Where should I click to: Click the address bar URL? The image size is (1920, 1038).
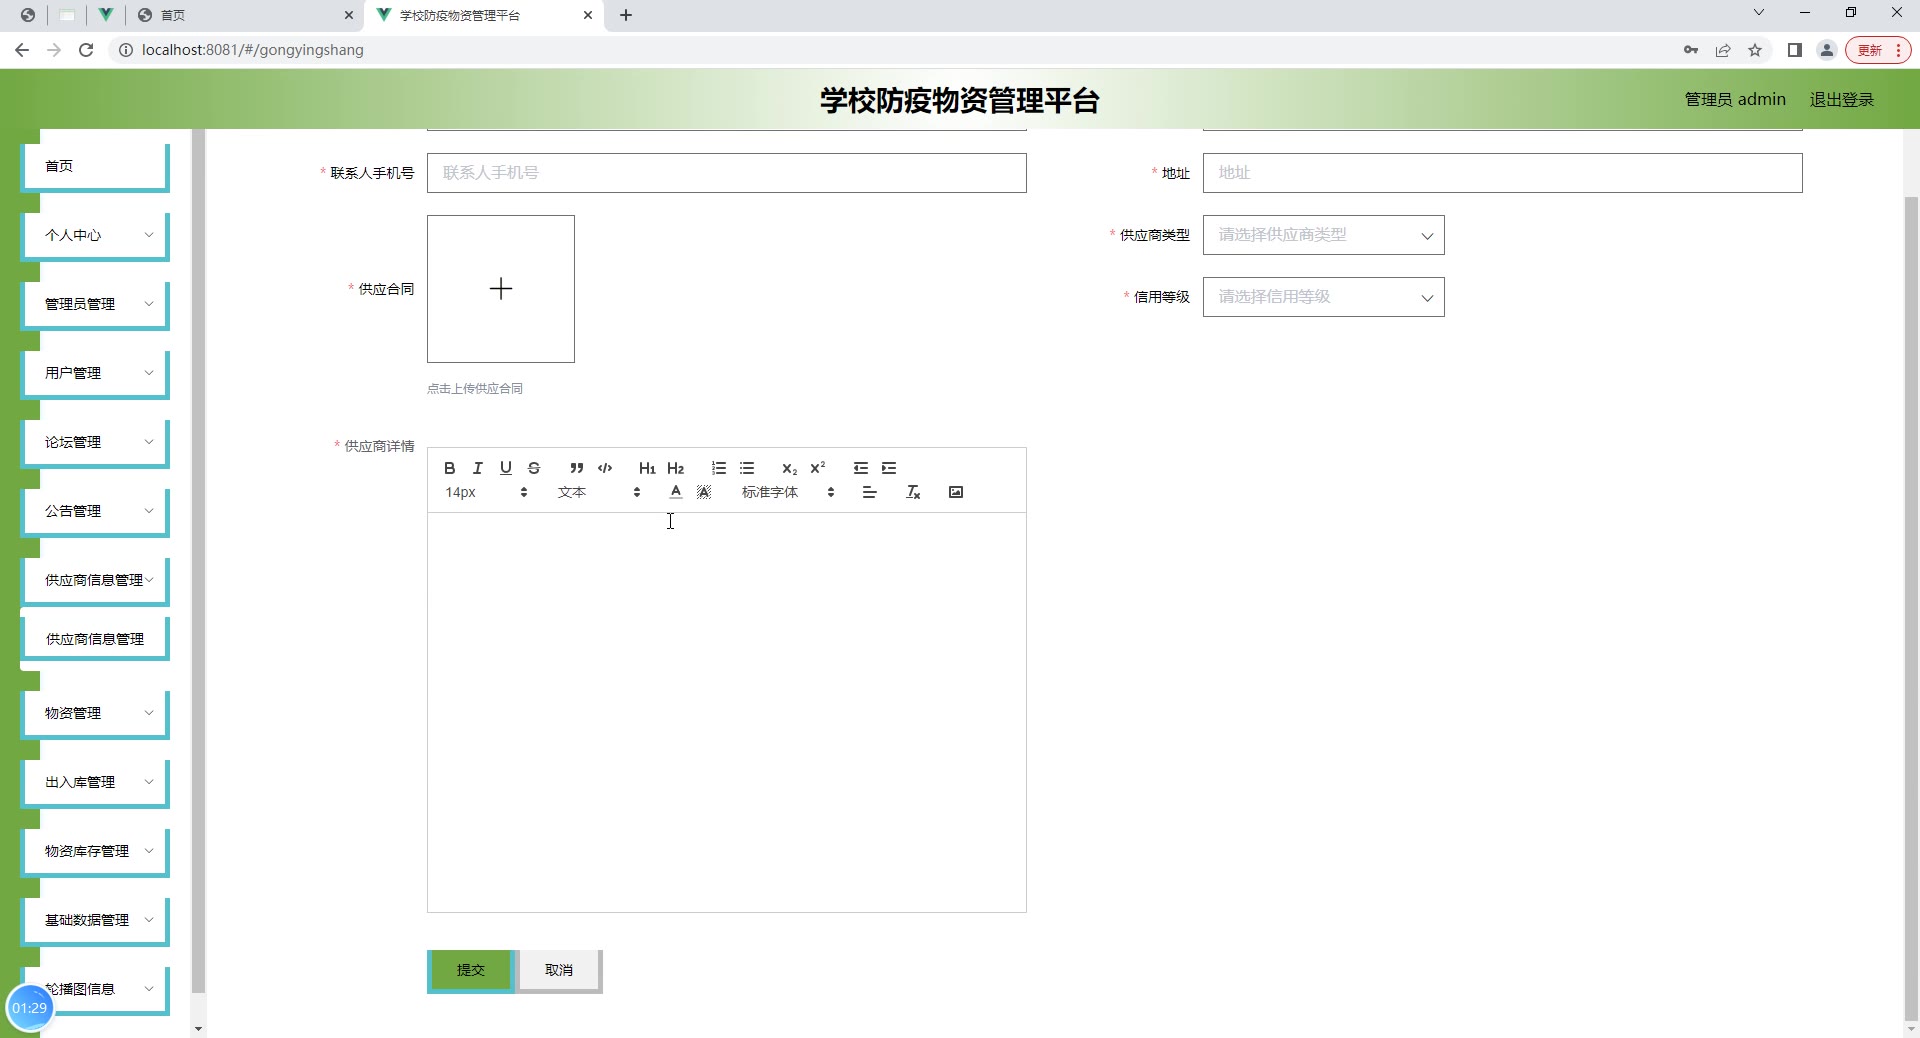252,50
